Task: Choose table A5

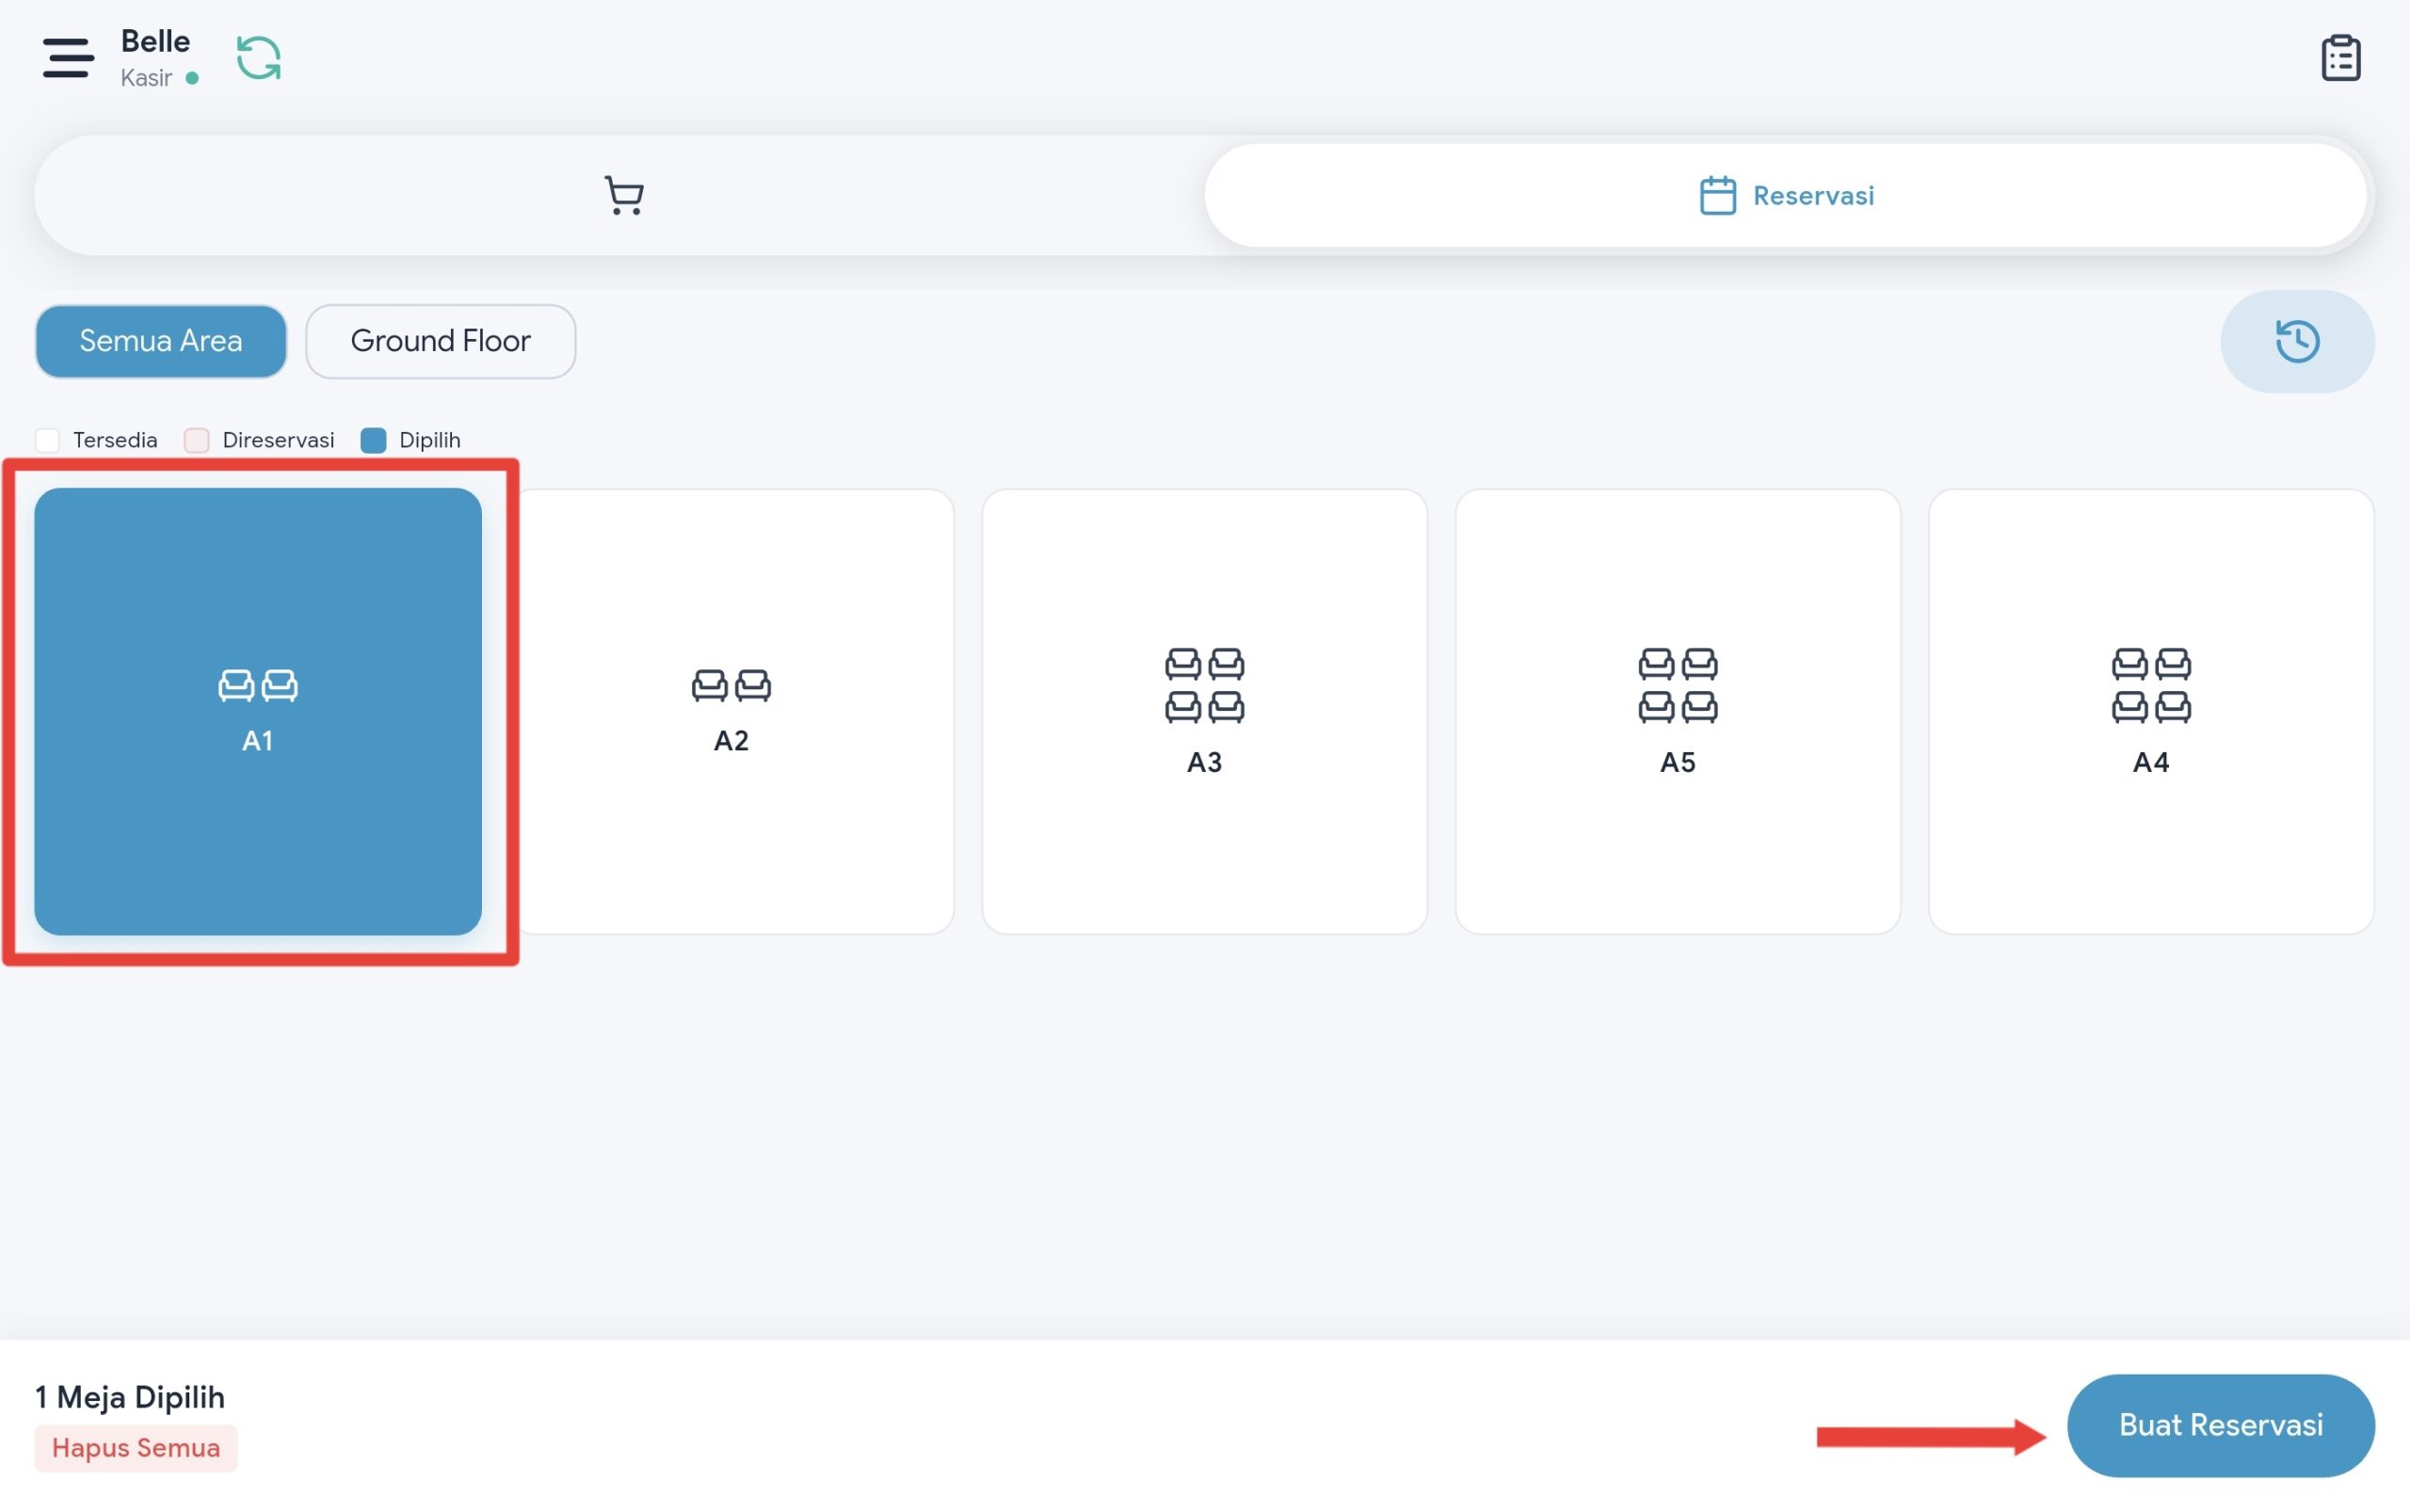Action: (x=1677, y=711)
